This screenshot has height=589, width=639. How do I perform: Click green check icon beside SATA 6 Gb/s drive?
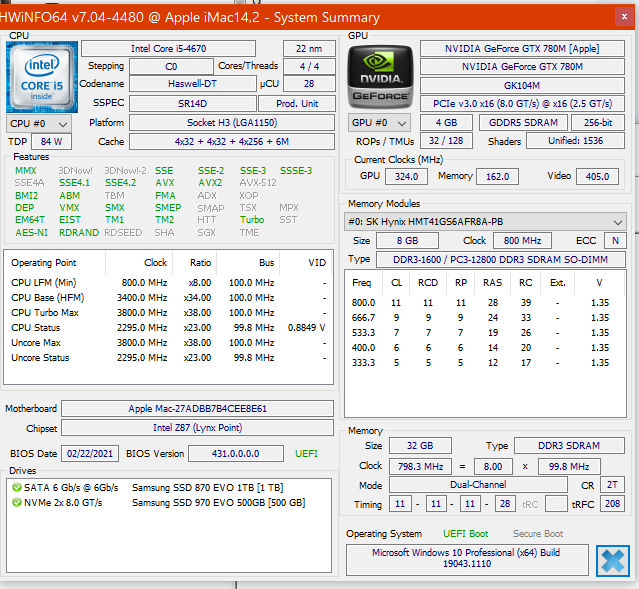point(17,487)
